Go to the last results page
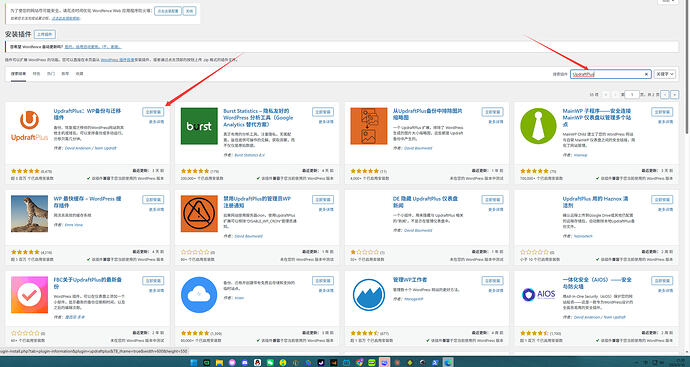 pyautogui.click(x=675, y=95)
